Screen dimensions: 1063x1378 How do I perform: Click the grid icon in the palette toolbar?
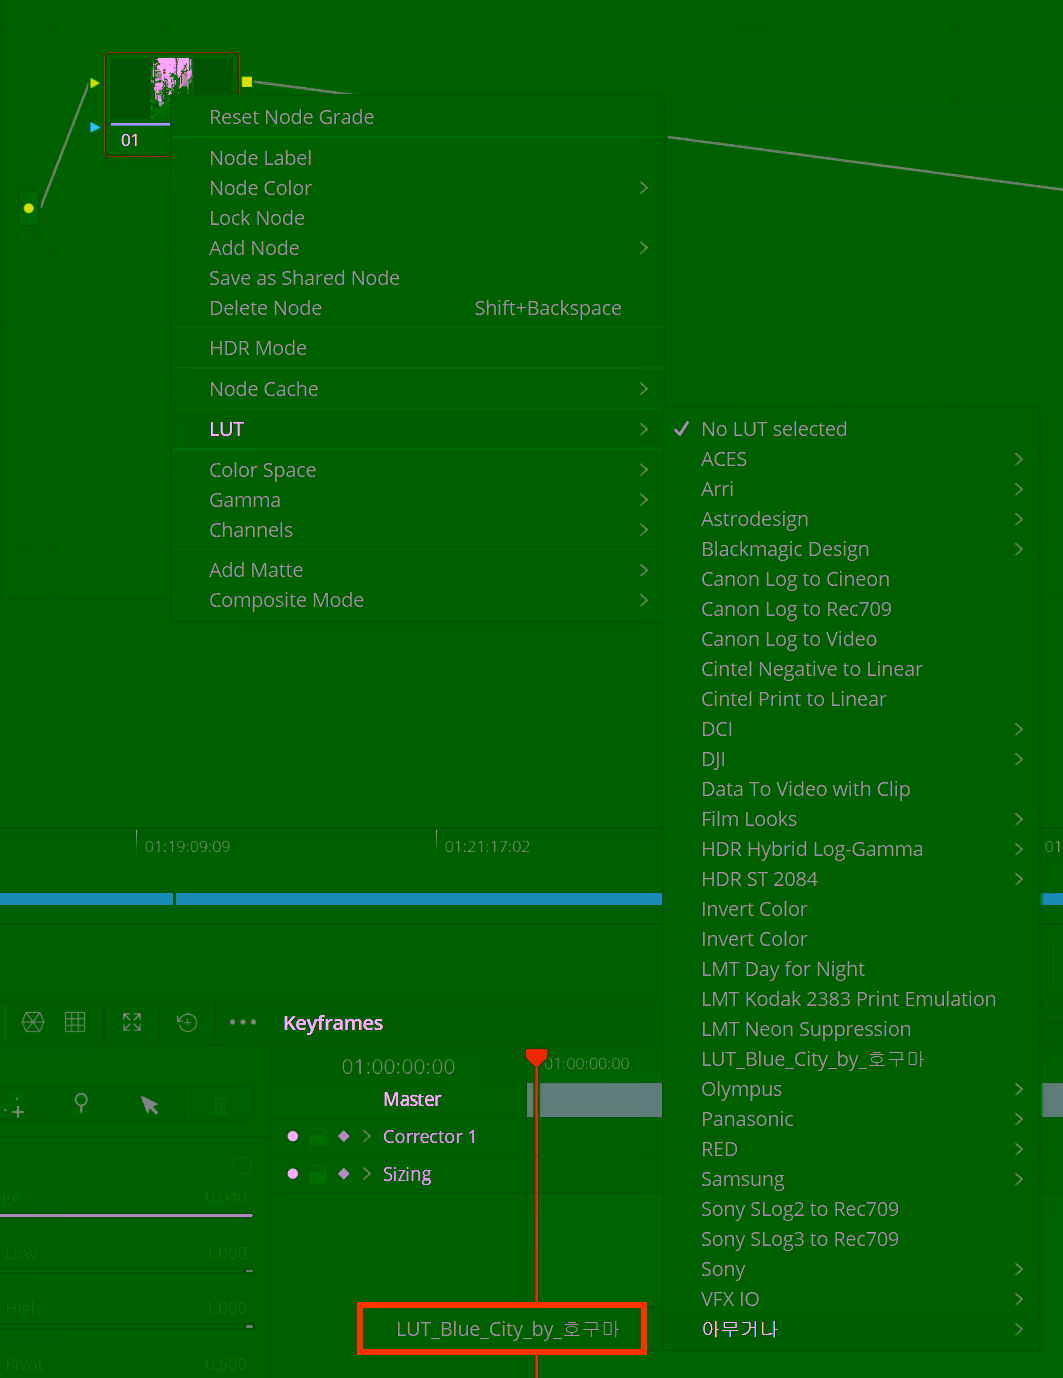pos(75,1021)
